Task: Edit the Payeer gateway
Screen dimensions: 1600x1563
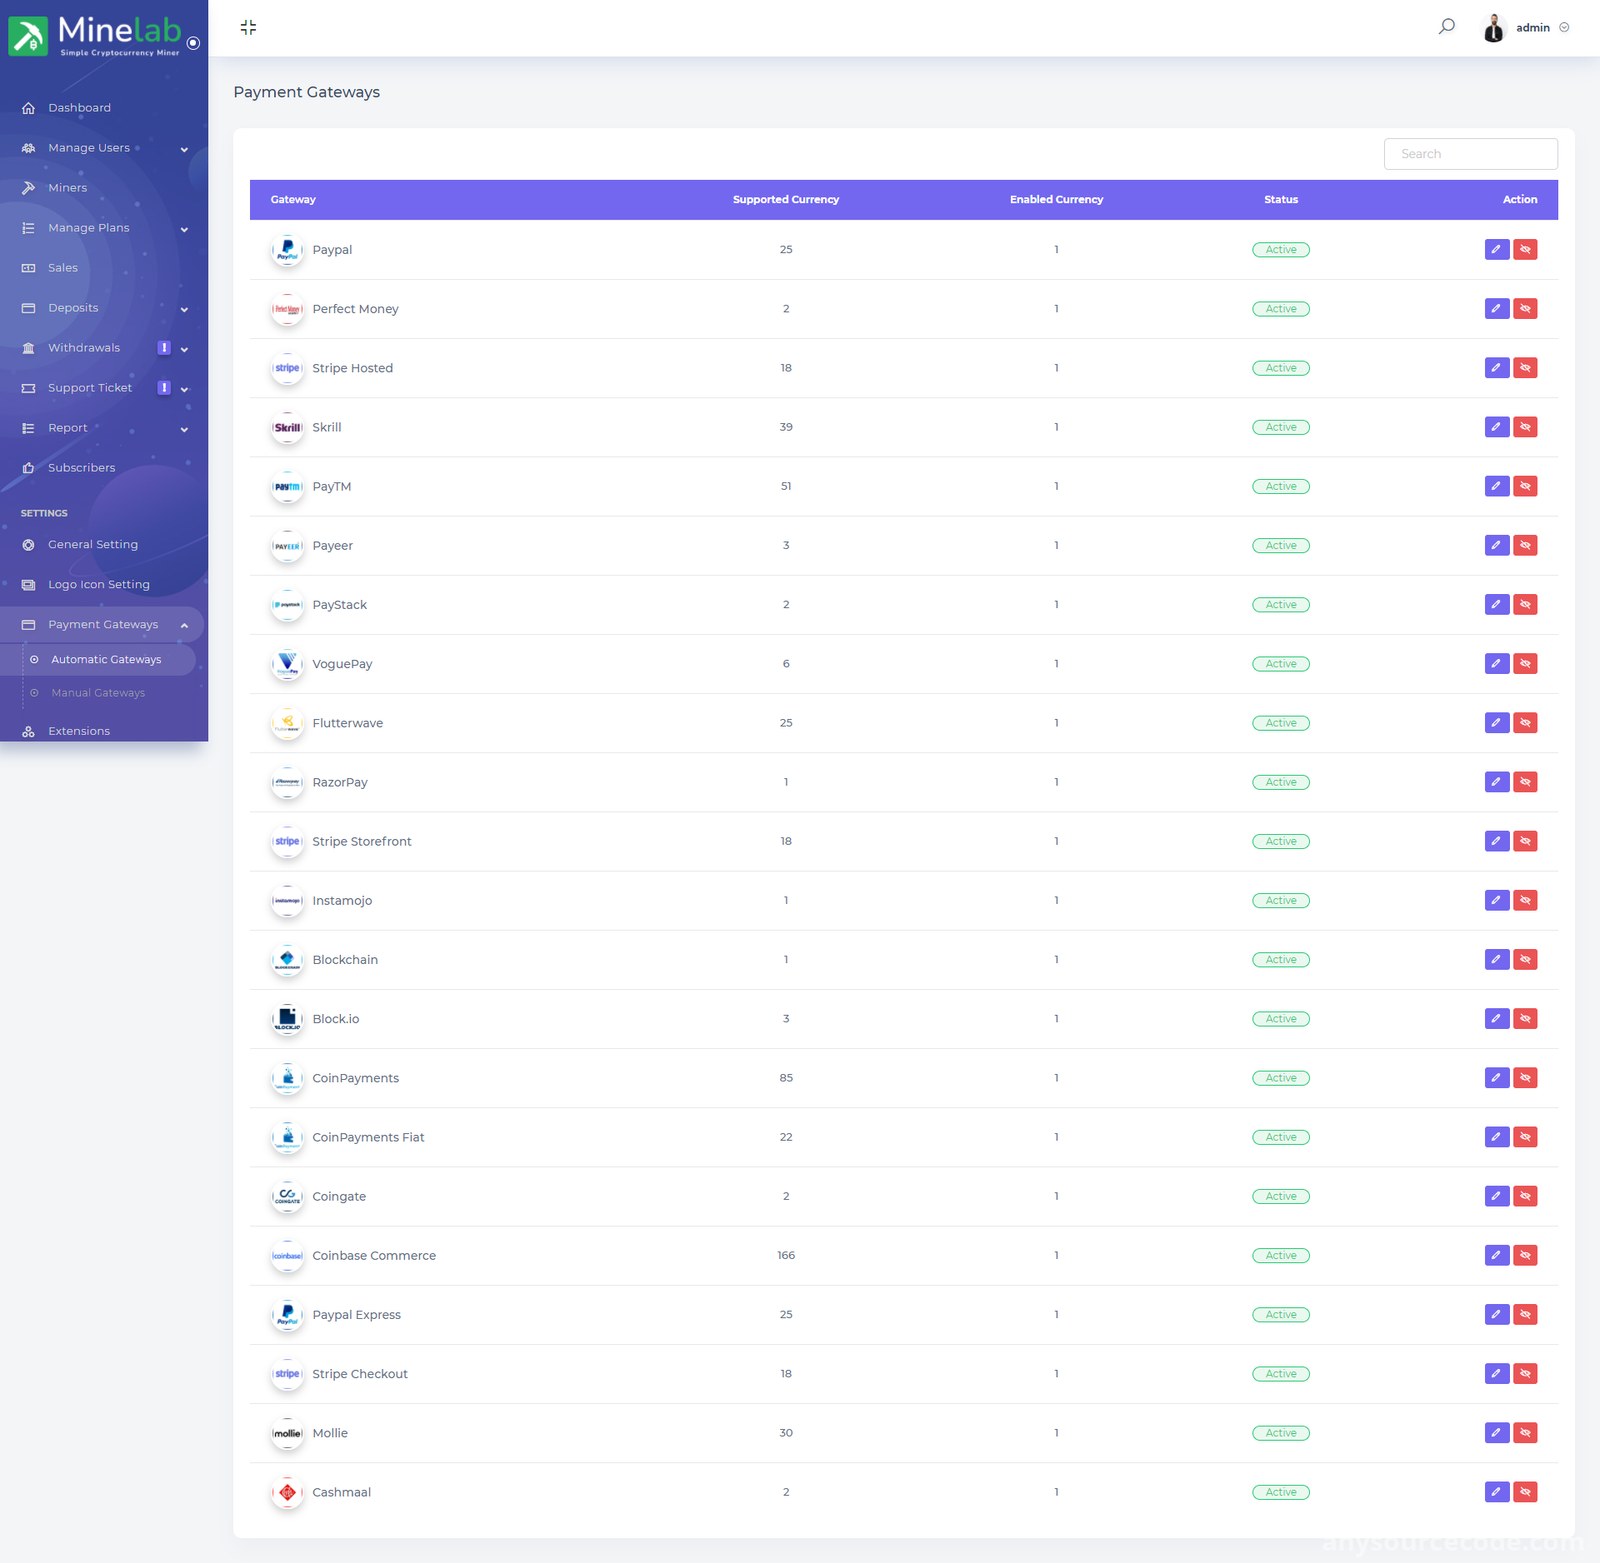Action: [1496, 545]
